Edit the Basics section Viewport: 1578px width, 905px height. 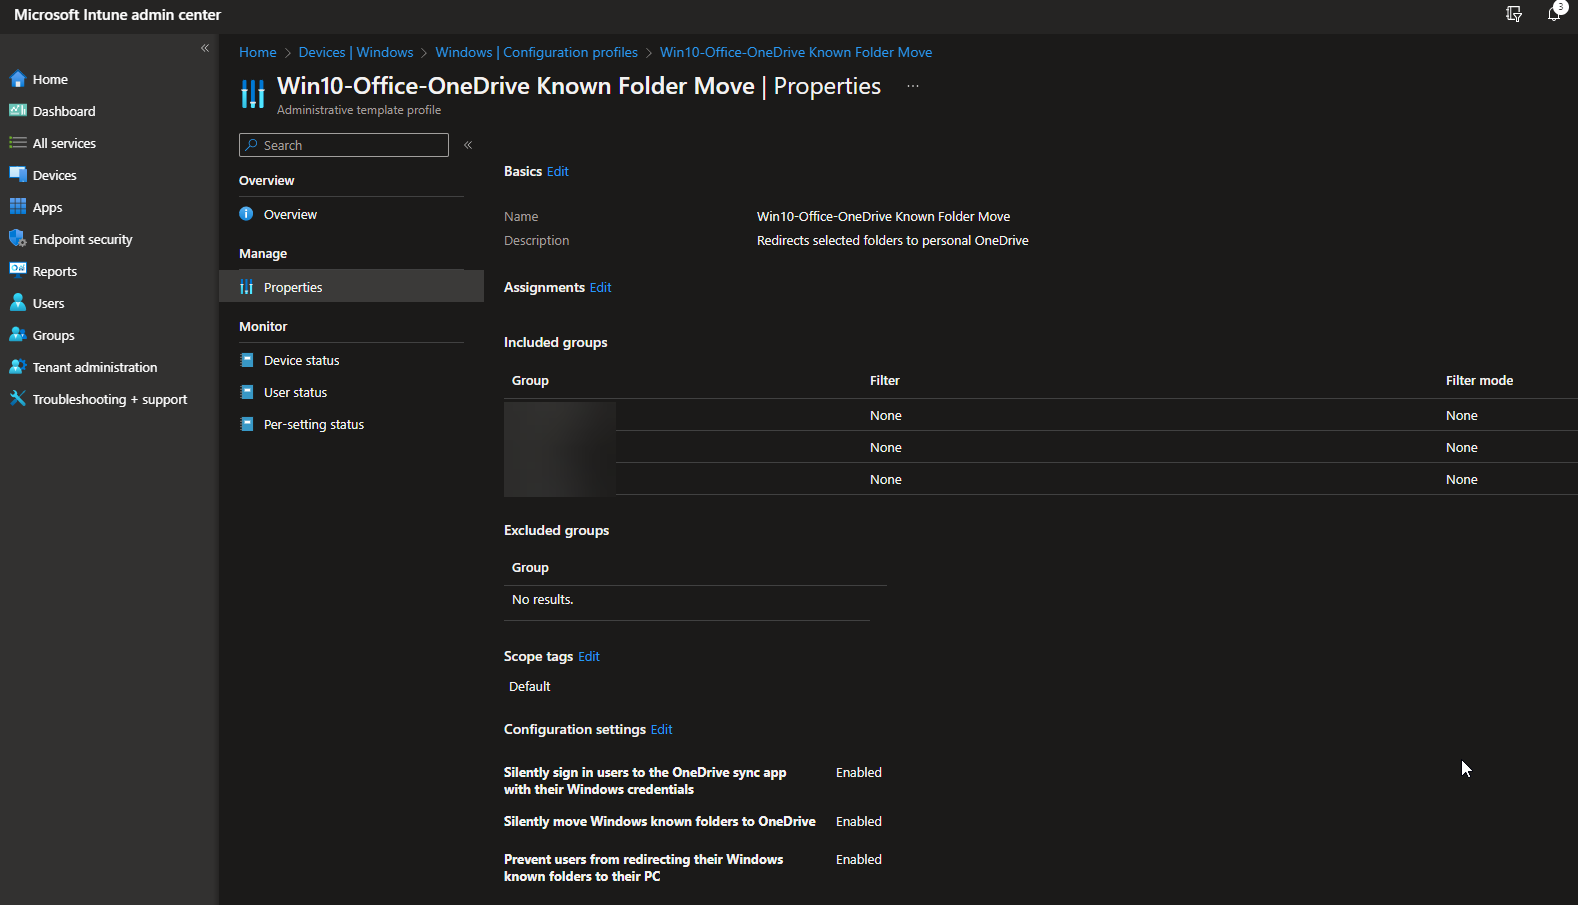558,171
